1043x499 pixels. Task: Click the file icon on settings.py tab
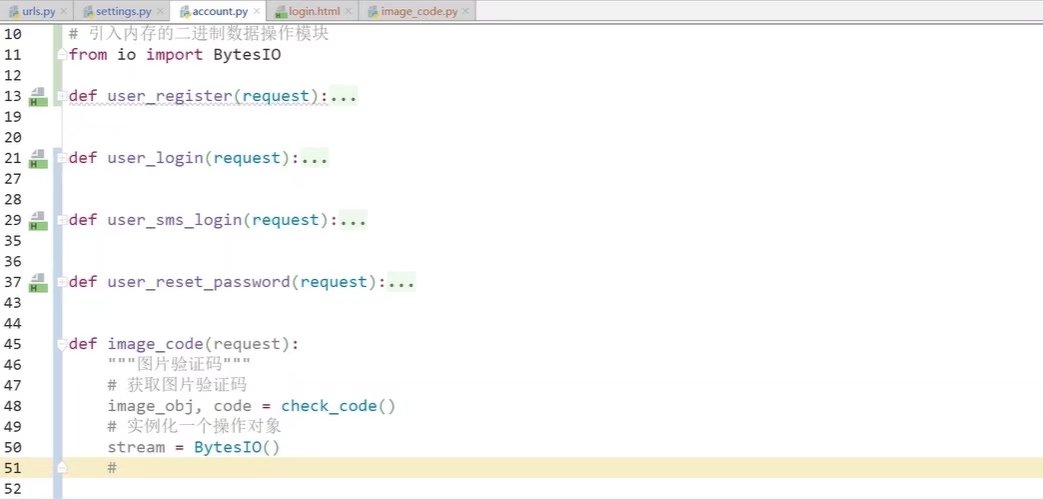[88, 11]
